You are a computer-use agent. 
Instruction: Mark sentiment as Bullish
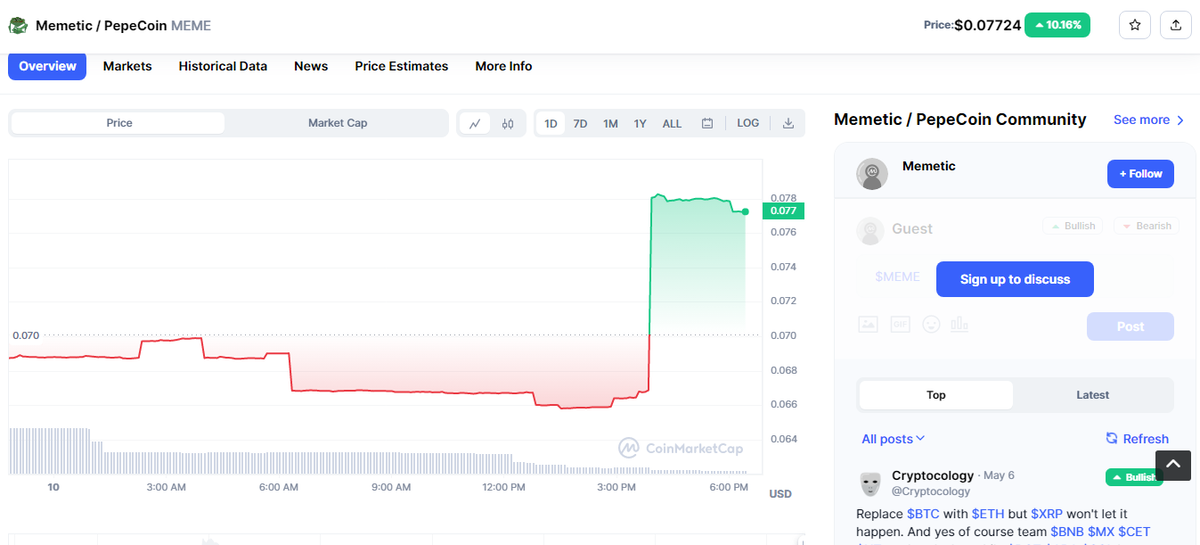(1072, 226)
